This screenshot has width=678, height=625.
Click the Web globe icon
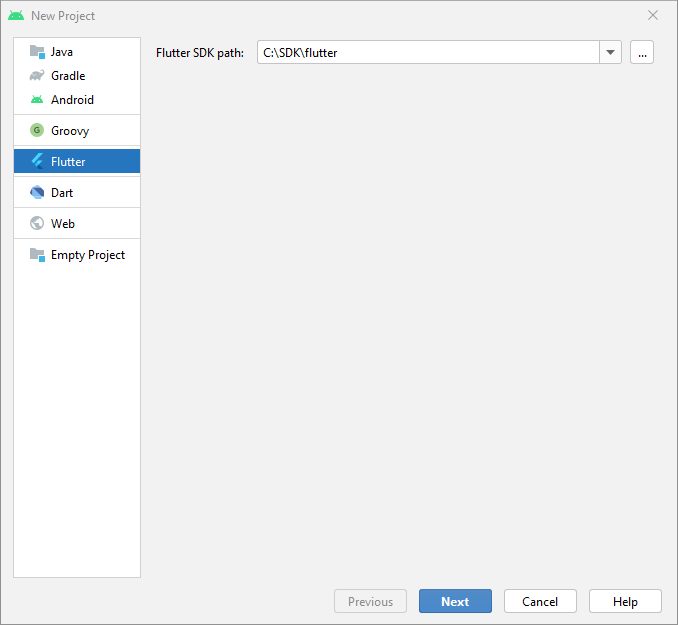coord(37,223)
